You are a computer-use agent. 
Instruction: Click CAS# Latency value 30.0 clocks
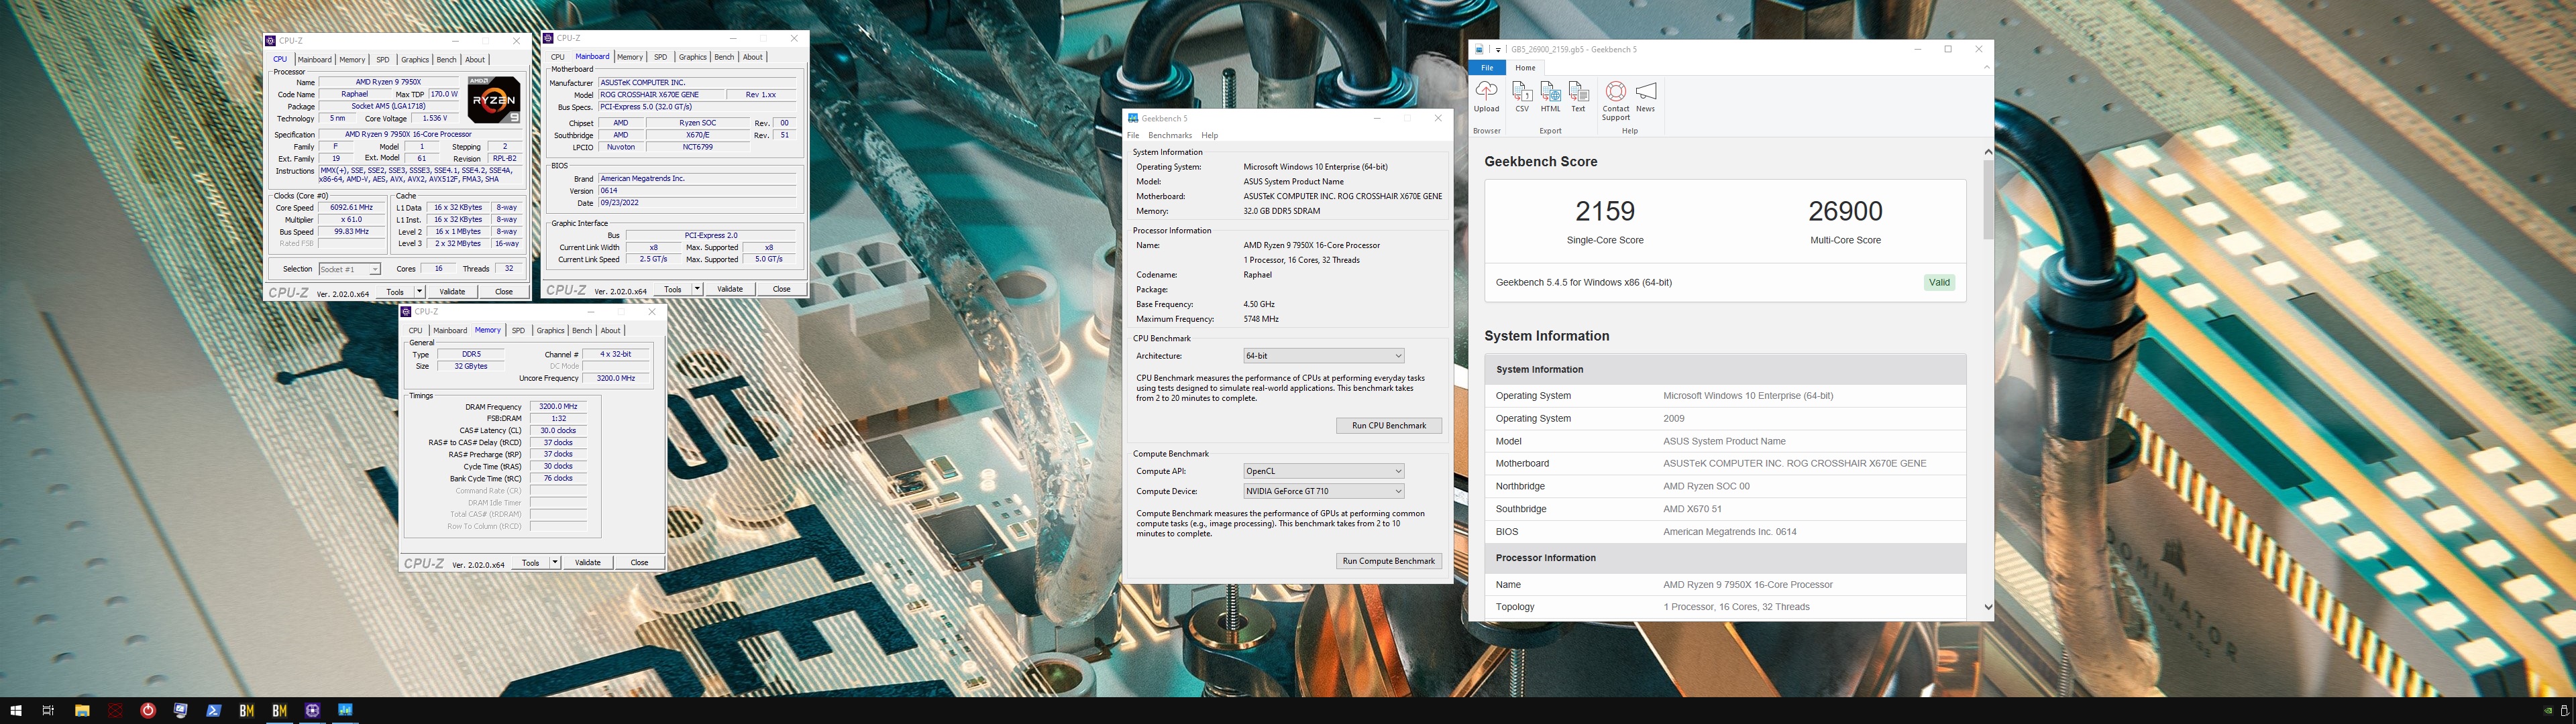558,431
